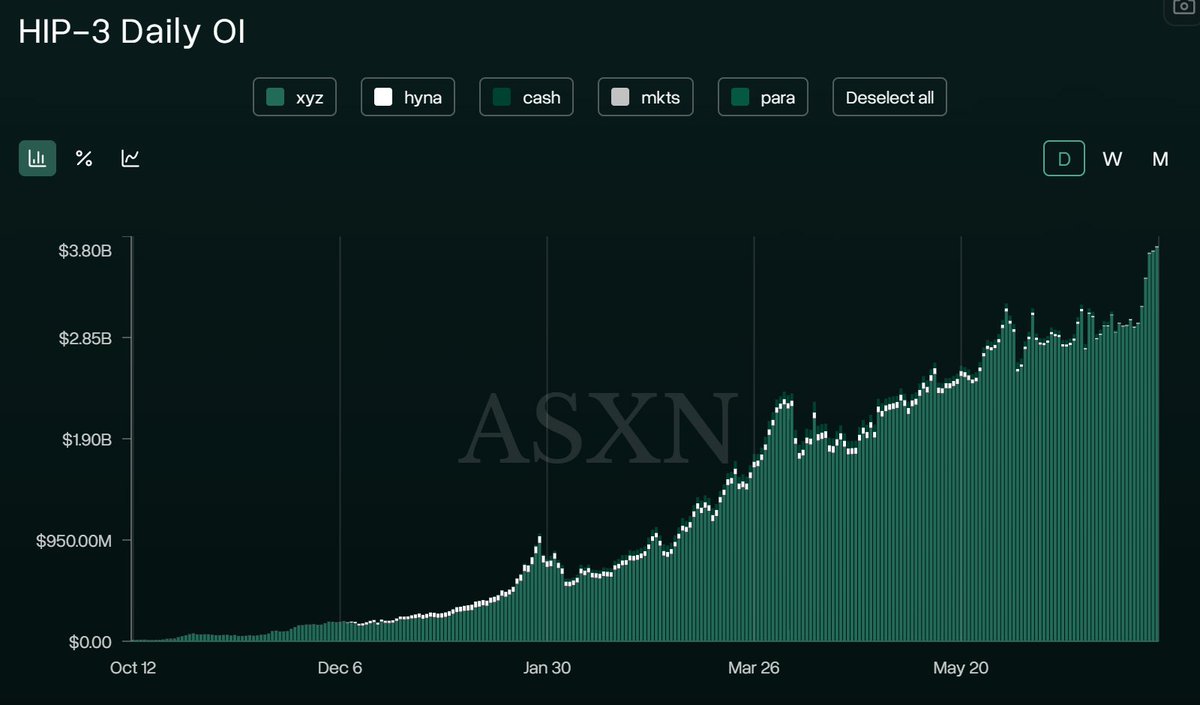Image resolution: width=1200 pixels, height=705 pixels.
Task: Toggle the hyna series
Action: [408, 98]
